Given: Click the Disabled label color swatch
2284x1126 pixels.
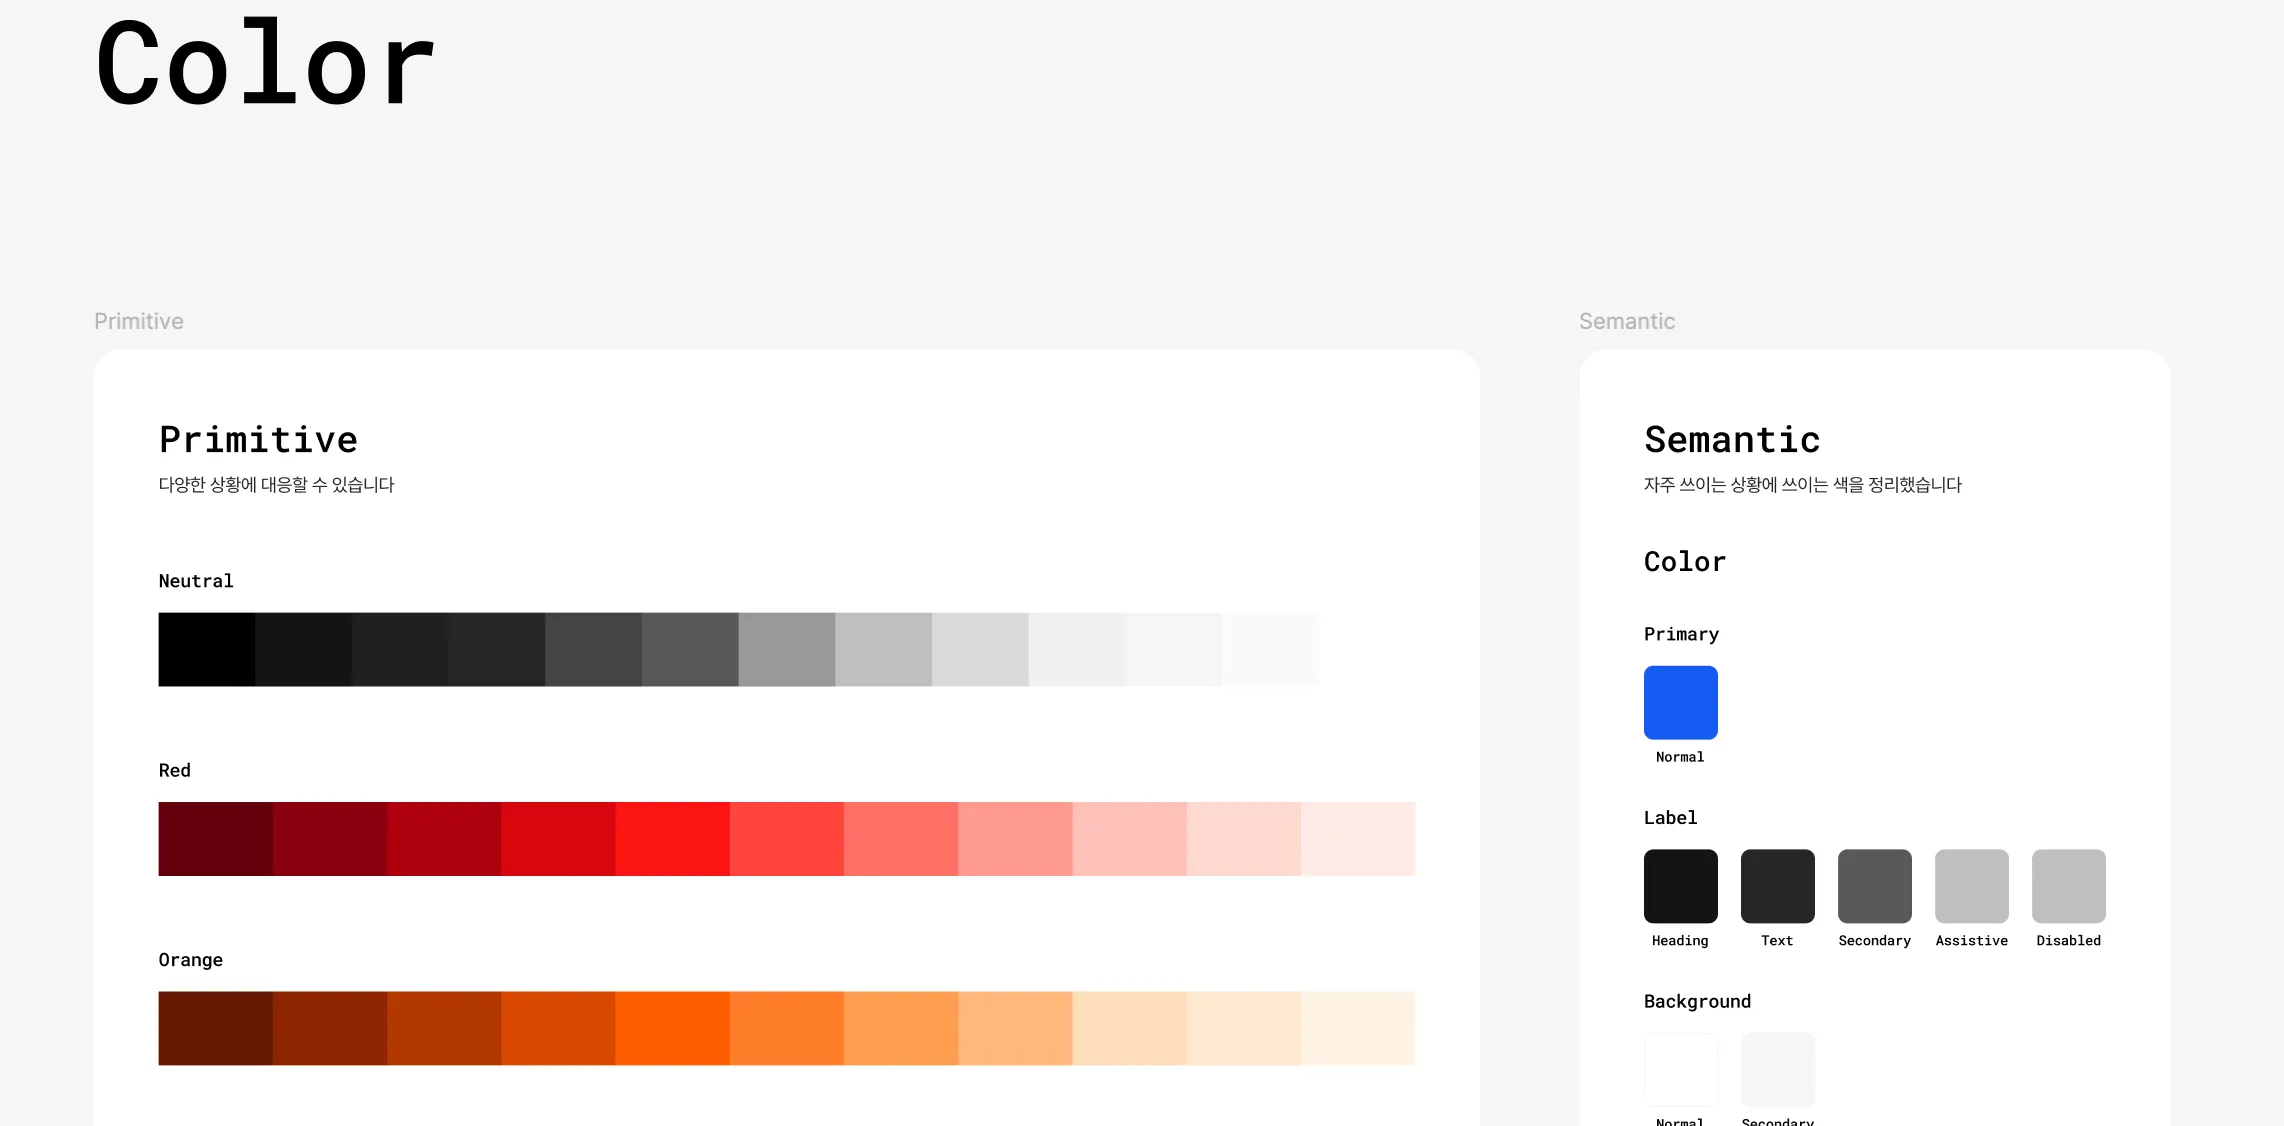Looking at the screenshot, I should click(x=2068, y=886).
